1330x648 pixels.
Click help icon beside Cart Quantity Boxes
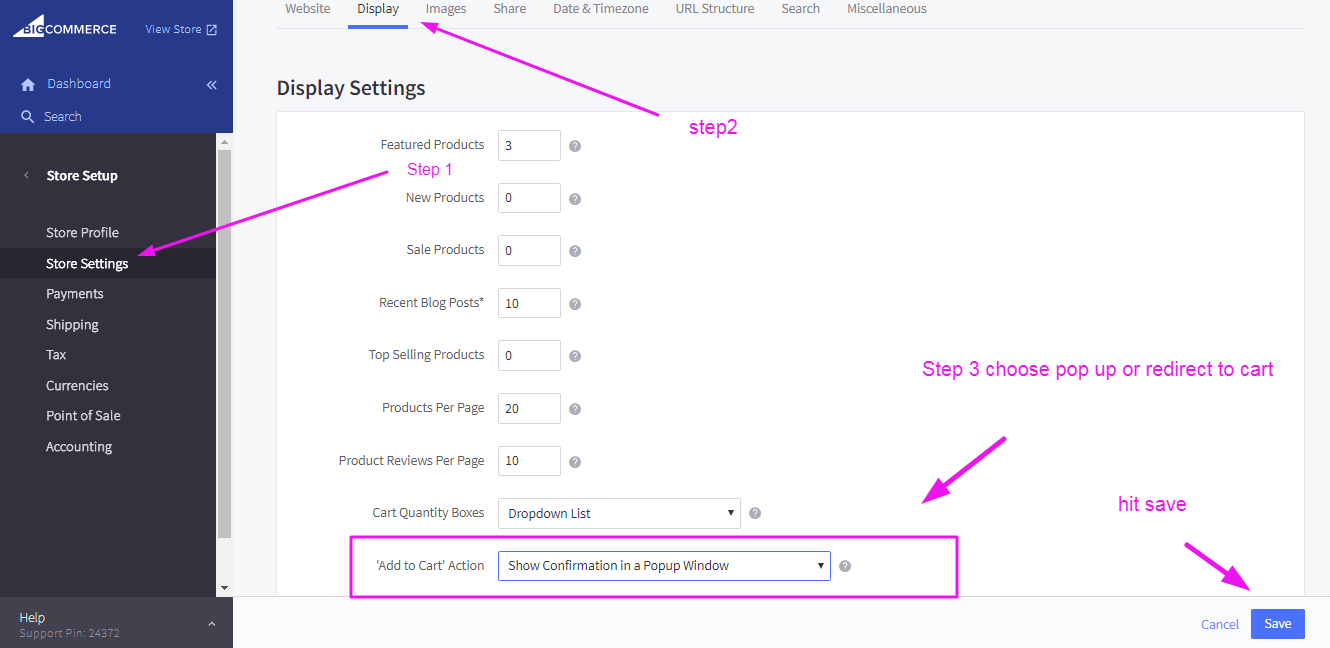click(x=755, y=514)
